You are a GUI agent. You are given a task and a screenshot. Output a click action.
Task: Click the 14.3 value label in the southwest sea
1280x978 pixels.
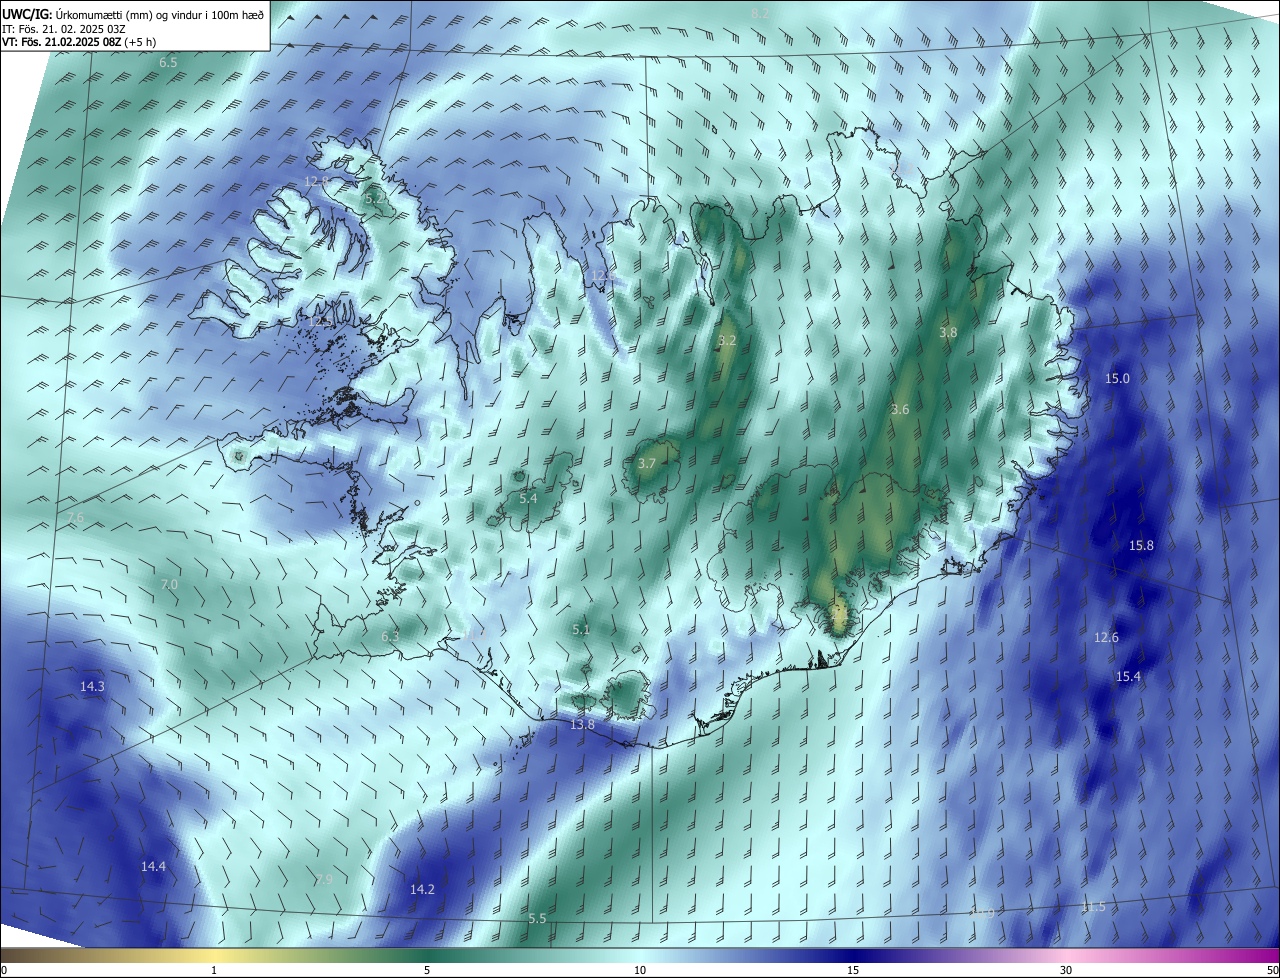92,686
